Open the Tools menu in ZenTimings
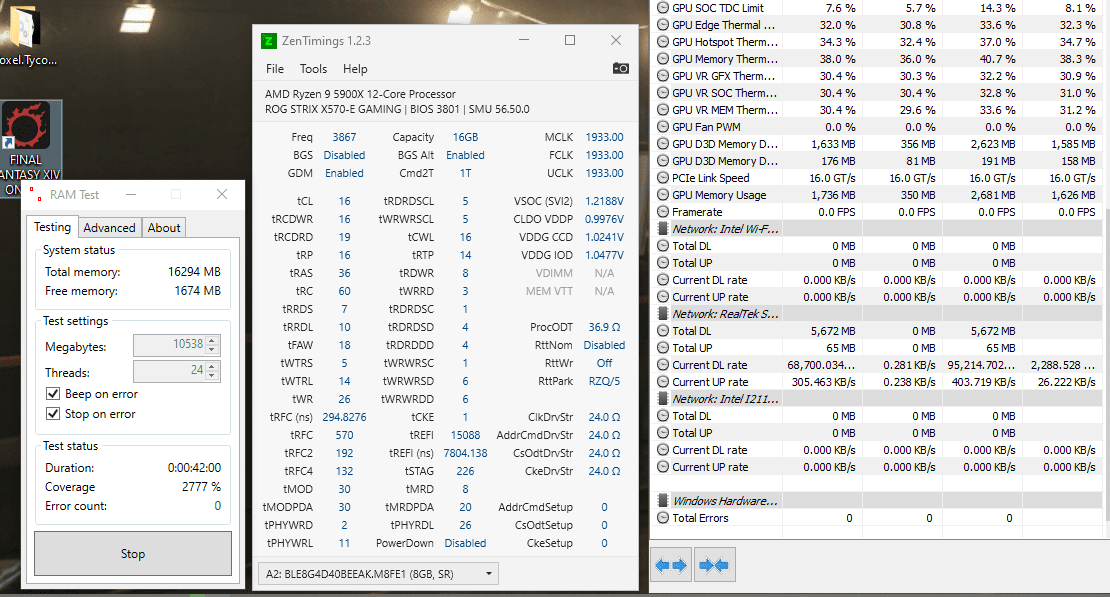Screen dimensions: 1110x597 tap(313, 69)
